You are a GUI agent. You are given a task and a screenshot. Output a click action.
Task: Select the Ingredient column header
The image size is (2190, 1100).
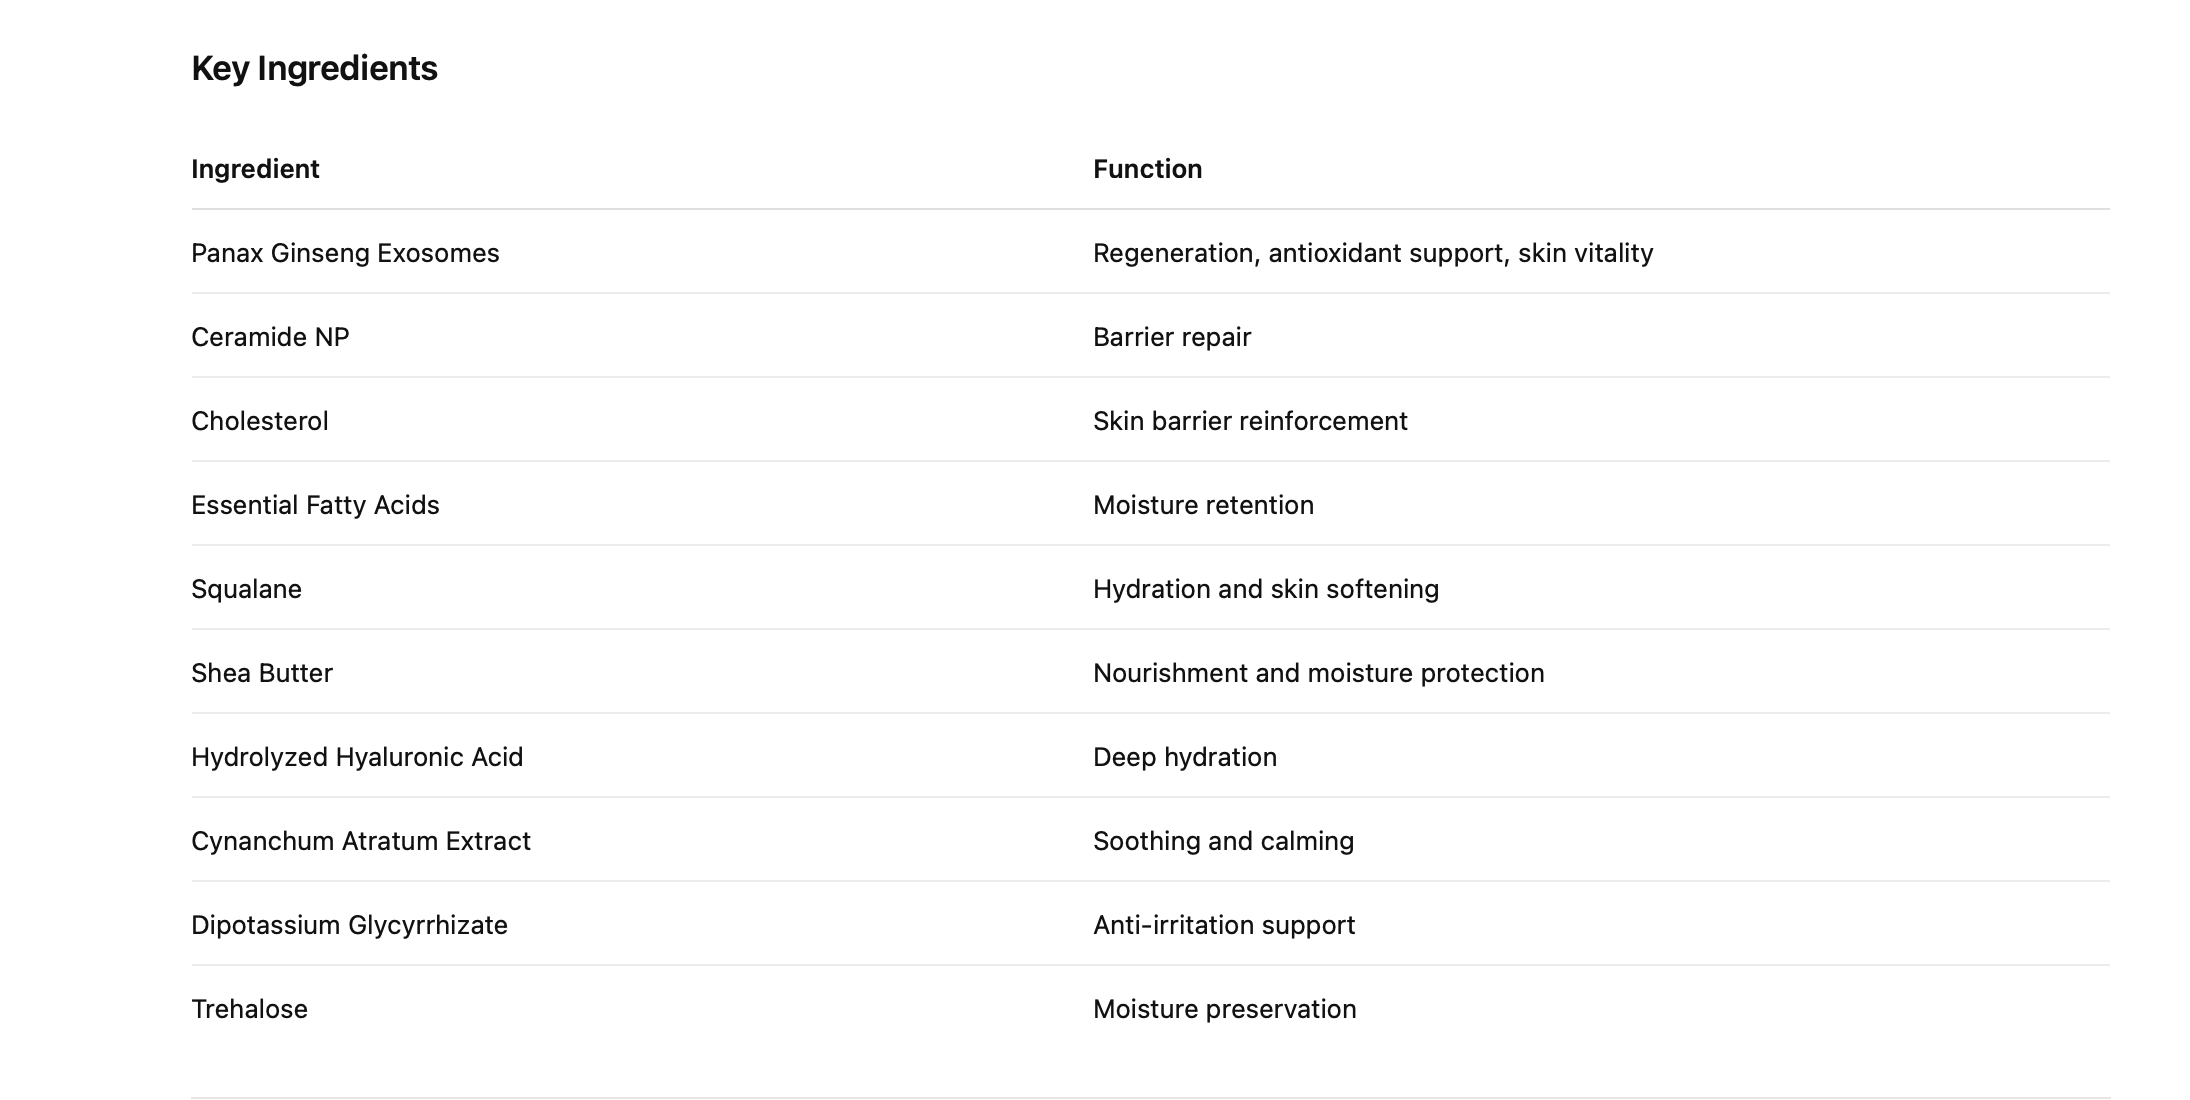(255, 169)
